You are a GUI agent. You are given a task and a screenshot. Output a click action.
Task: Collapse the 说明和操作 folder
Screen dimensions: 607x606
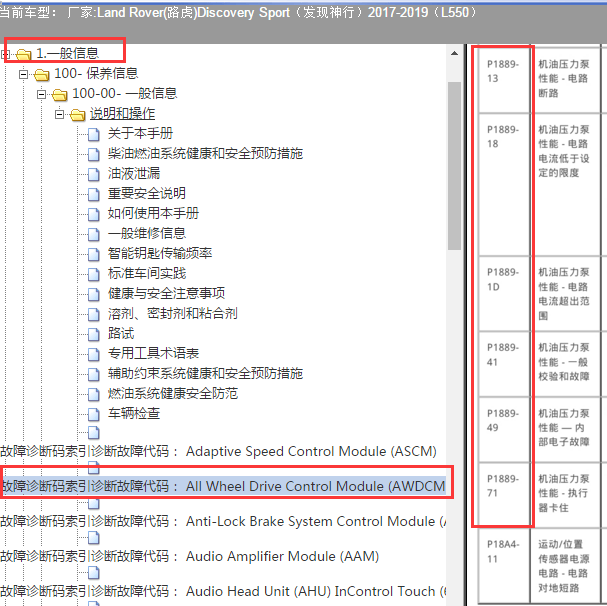tap(59, 114)
